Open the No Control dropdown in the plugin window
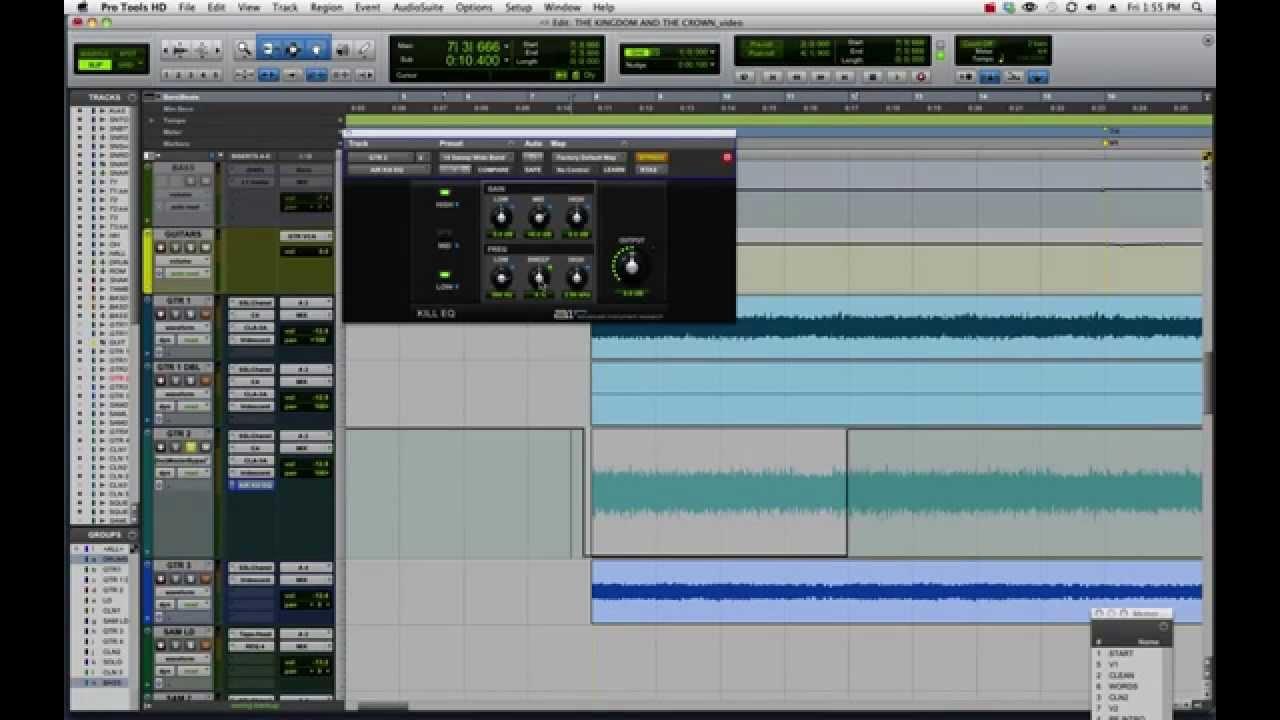Screen dimensions: 1280x720 573,169
